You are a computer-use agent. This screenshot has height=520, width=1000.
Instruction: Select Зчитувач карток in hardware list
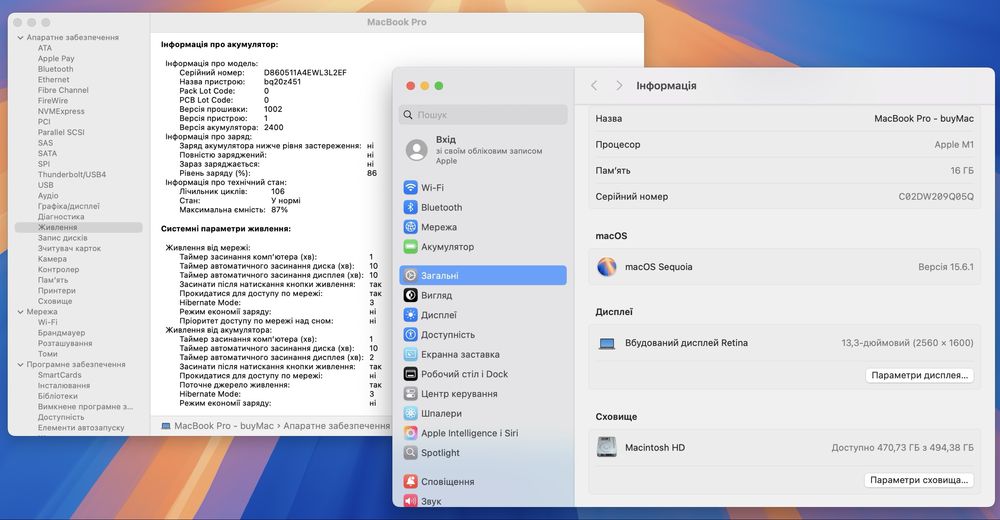[70, 248]
